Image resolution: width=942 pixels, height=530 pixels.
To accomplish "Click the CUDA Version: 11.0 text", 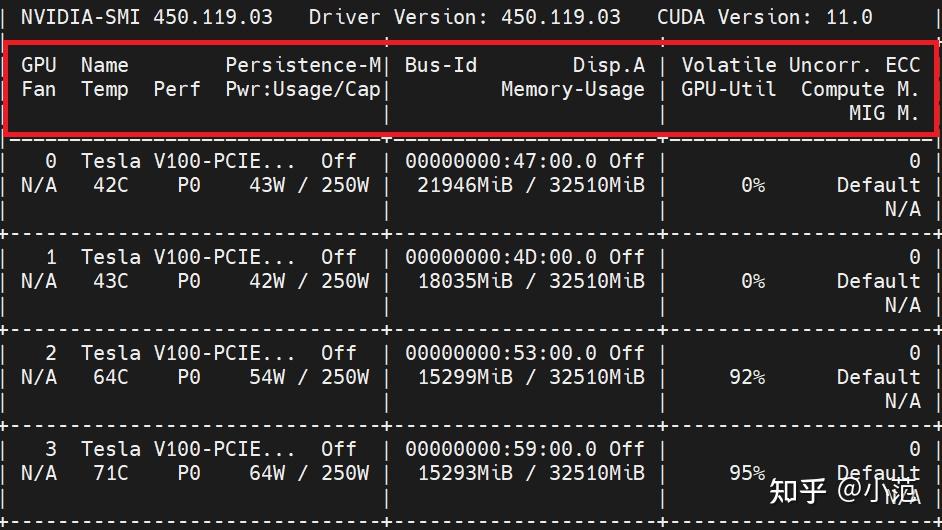I will click(x=764, y=17).
